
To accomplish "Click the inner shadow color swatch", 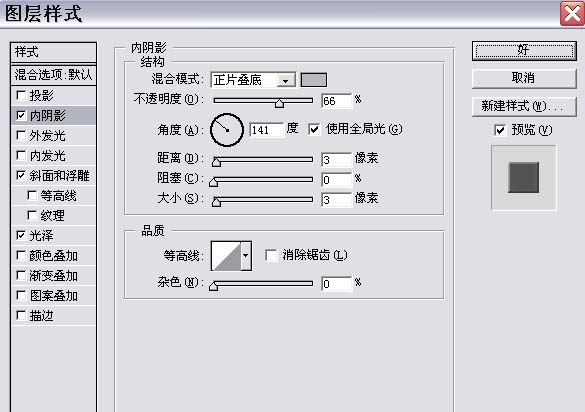I will [x=314, y=80].
